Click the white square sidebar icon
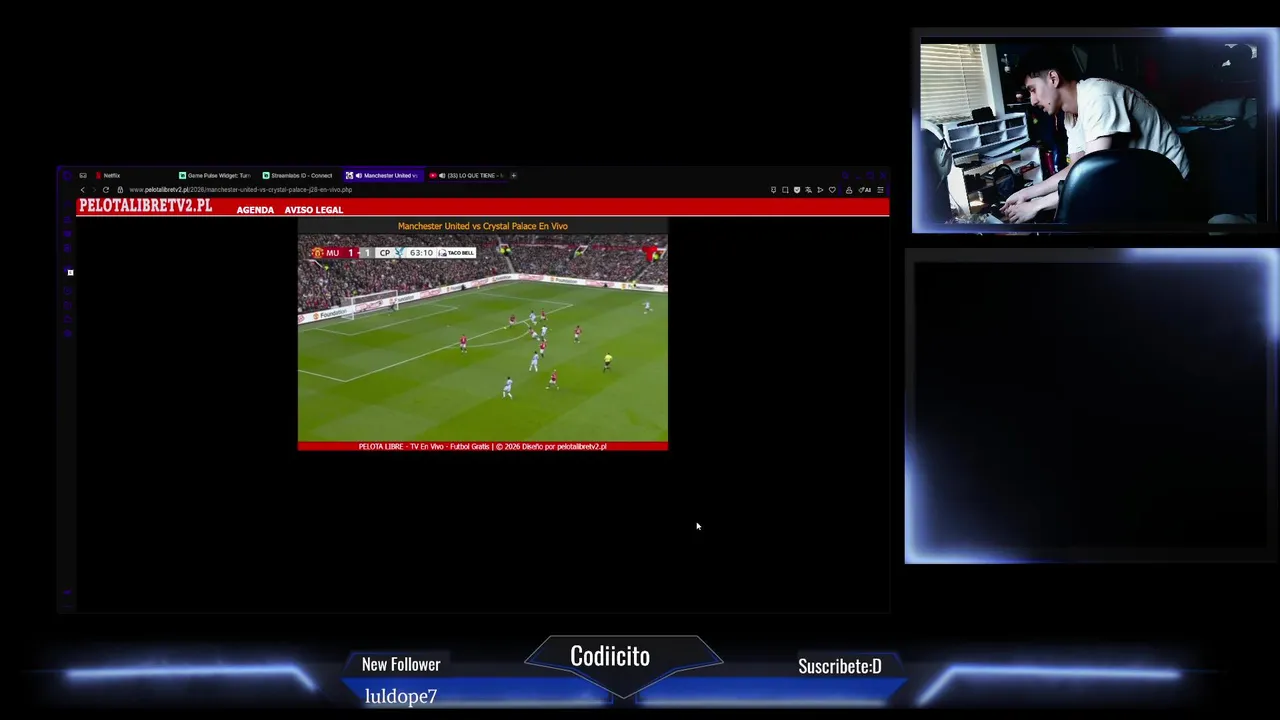Image resolution: width=1280 pixels, height=720 pixels. 70,272
